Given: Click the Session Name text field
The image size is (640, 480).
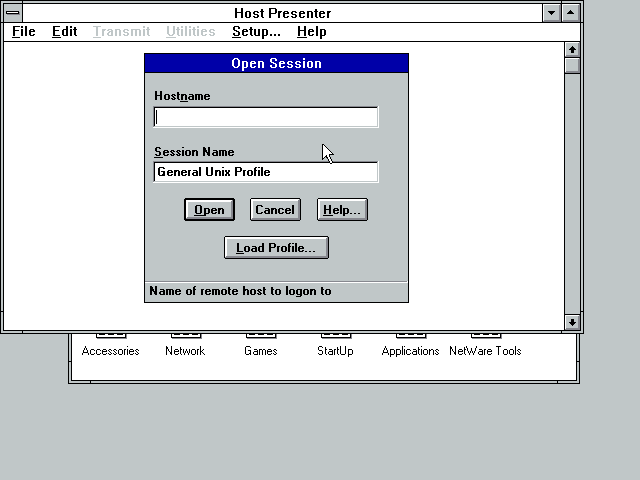Looking at the screenshot, I should (266, 172).
